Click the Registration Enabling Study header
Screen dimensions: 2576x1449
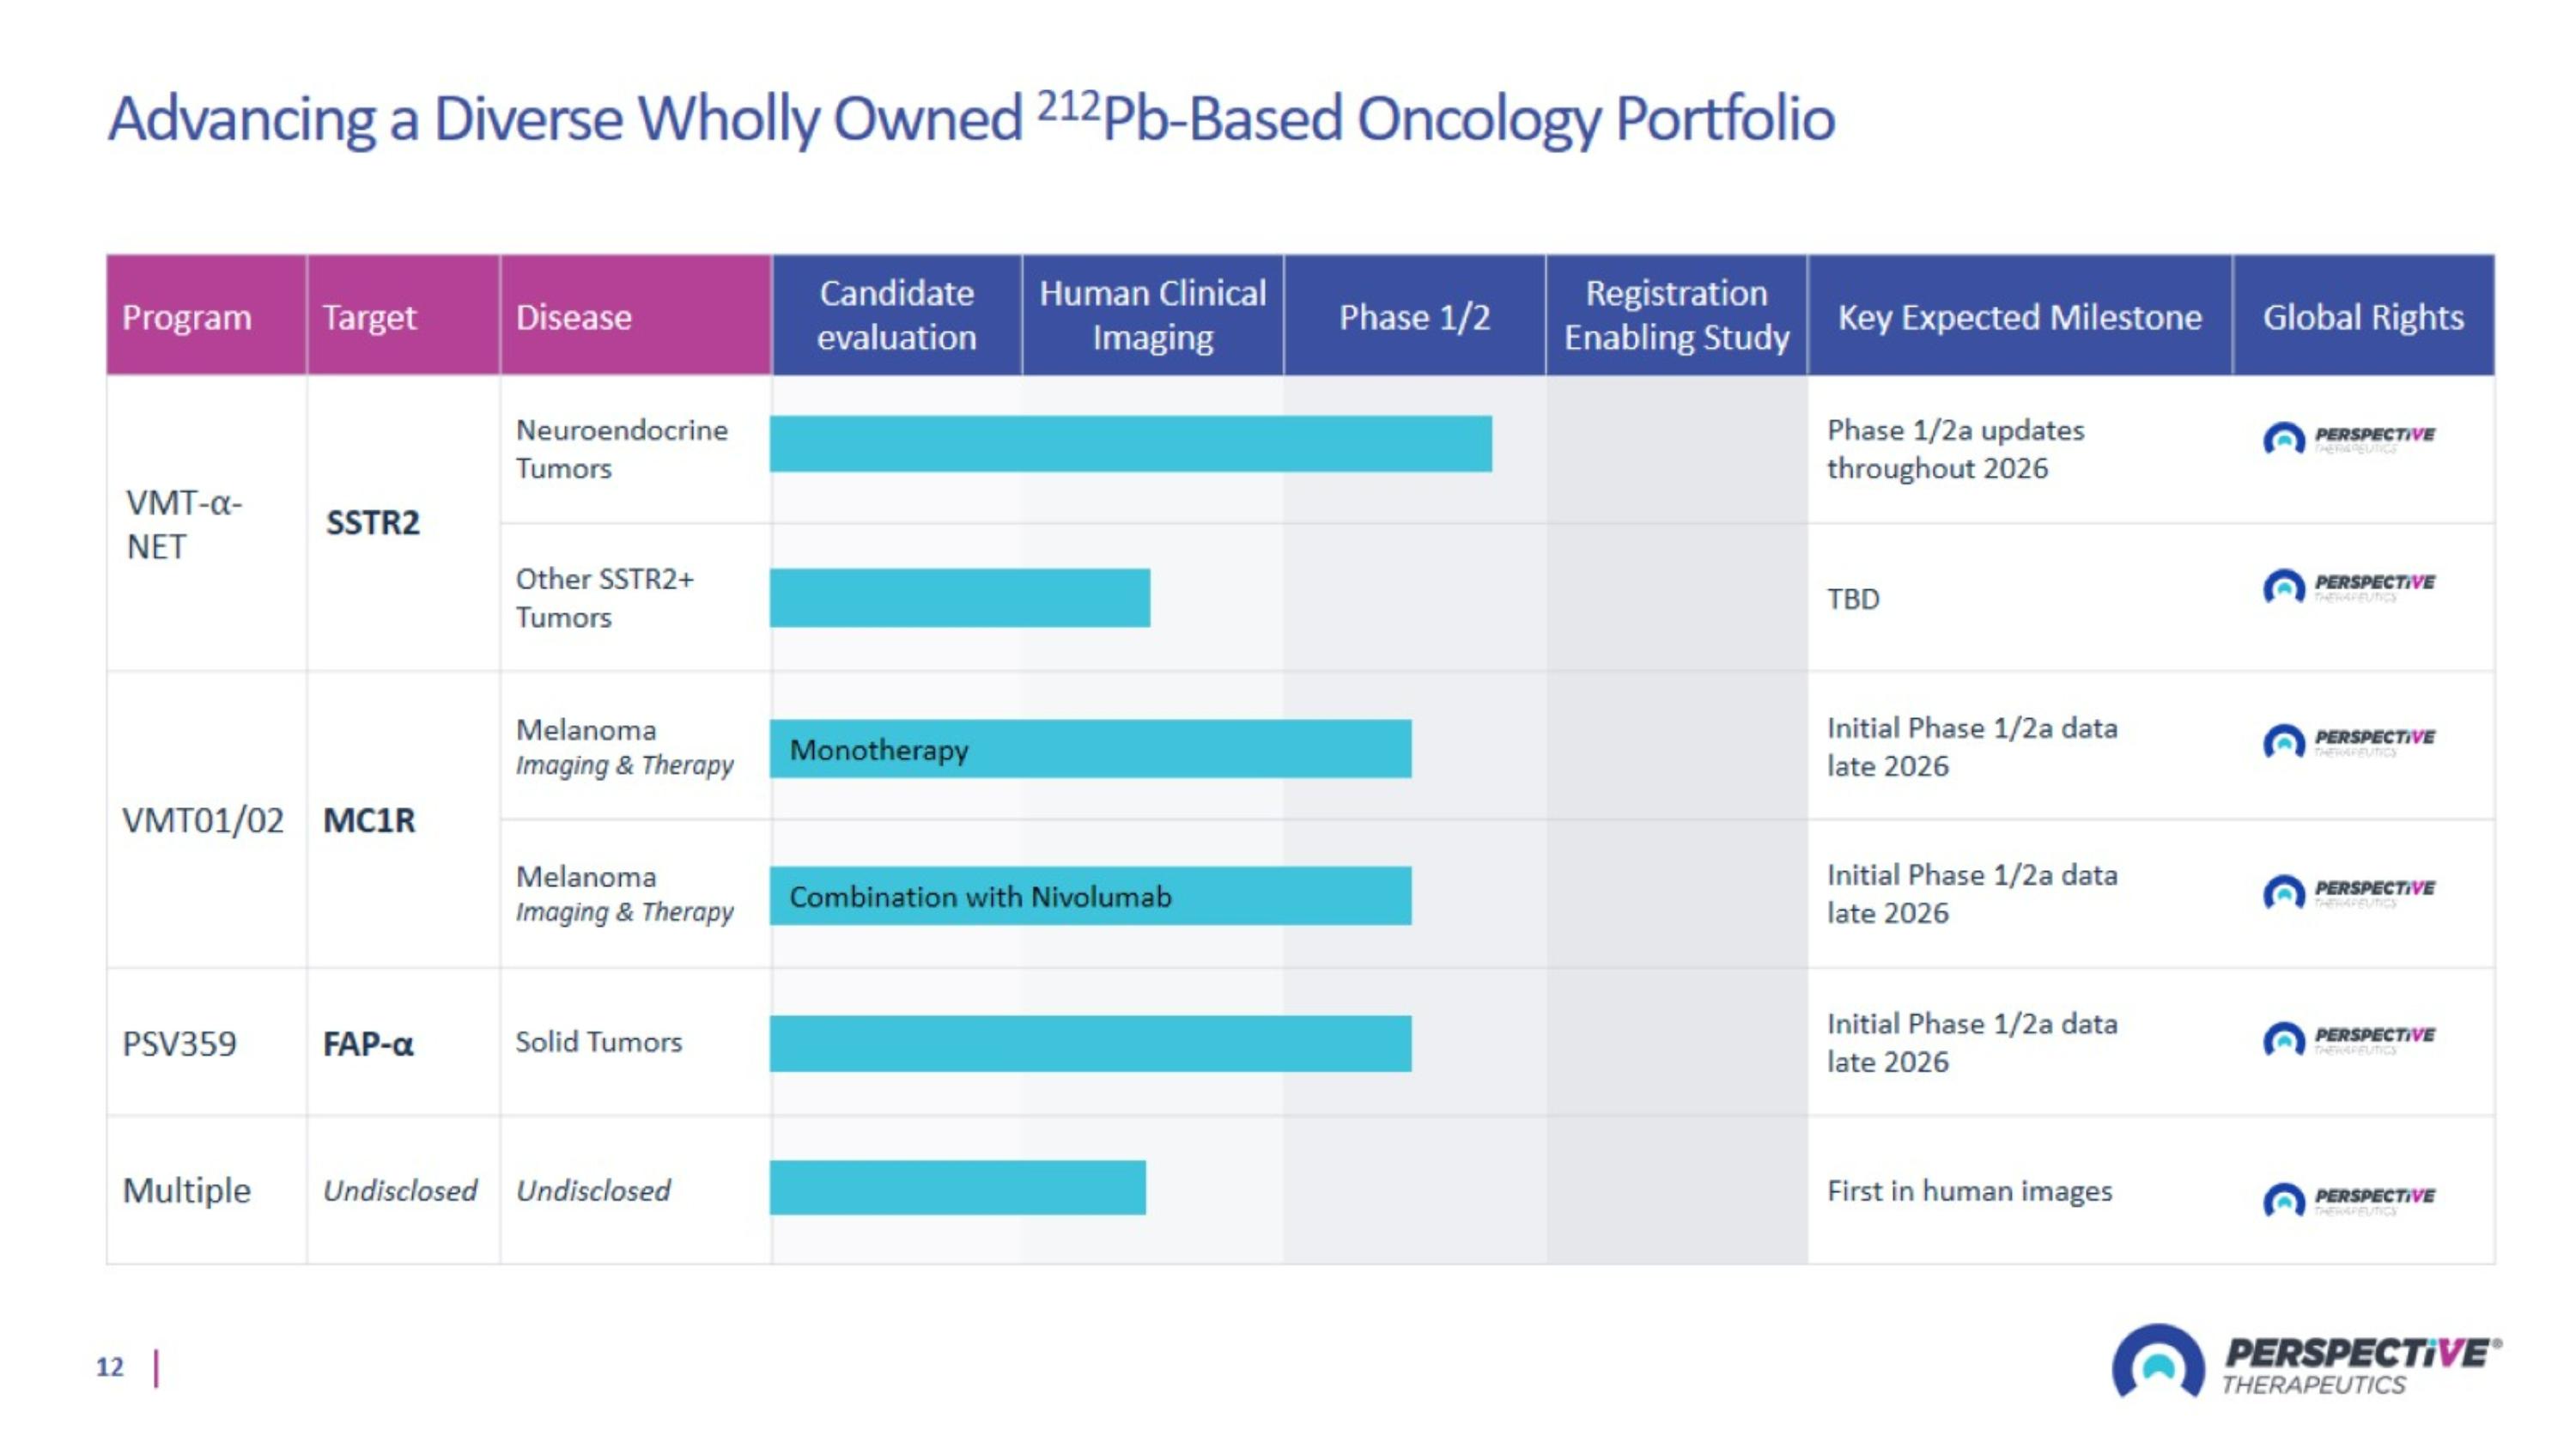coord(1676,315)
